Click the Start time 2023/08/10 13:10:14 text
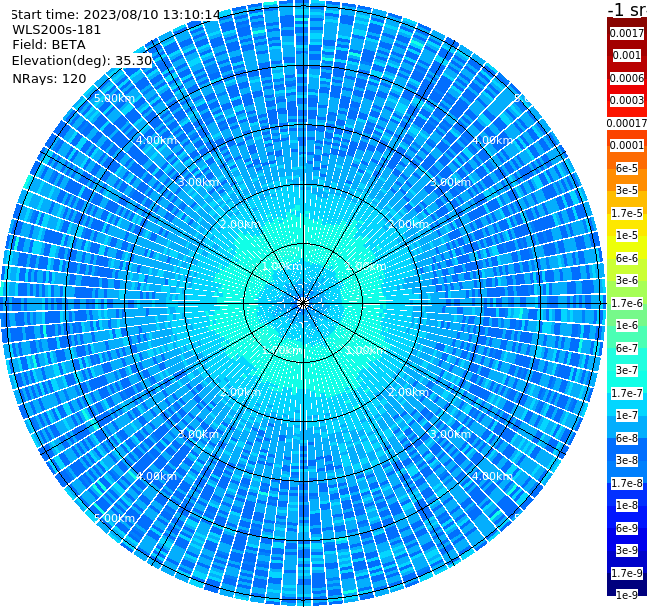 115,15
